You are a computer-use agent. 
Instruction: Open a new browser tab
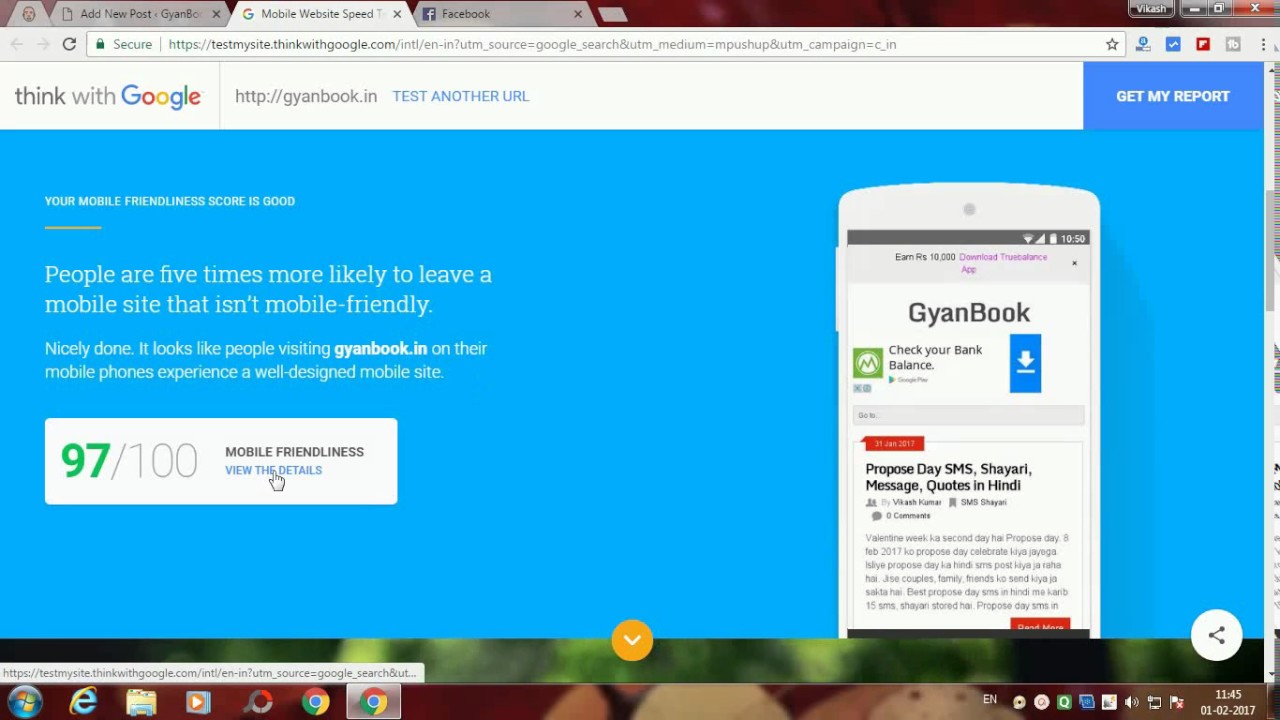point(612,14)
